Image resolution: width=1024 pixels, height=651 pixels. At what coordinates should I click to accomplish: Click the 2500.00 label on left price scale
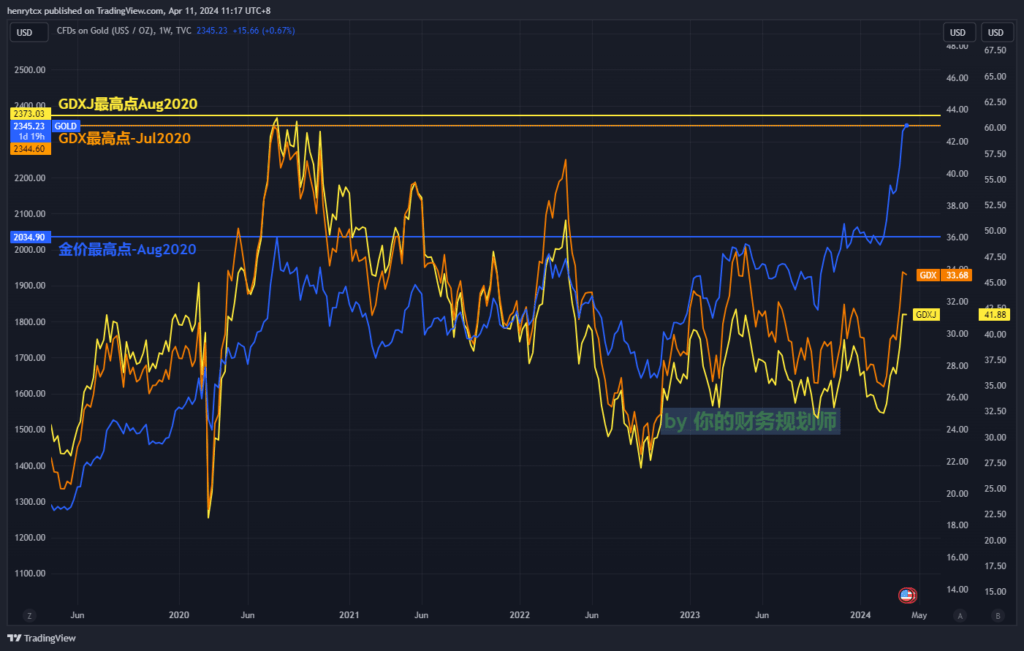[30, 70]
